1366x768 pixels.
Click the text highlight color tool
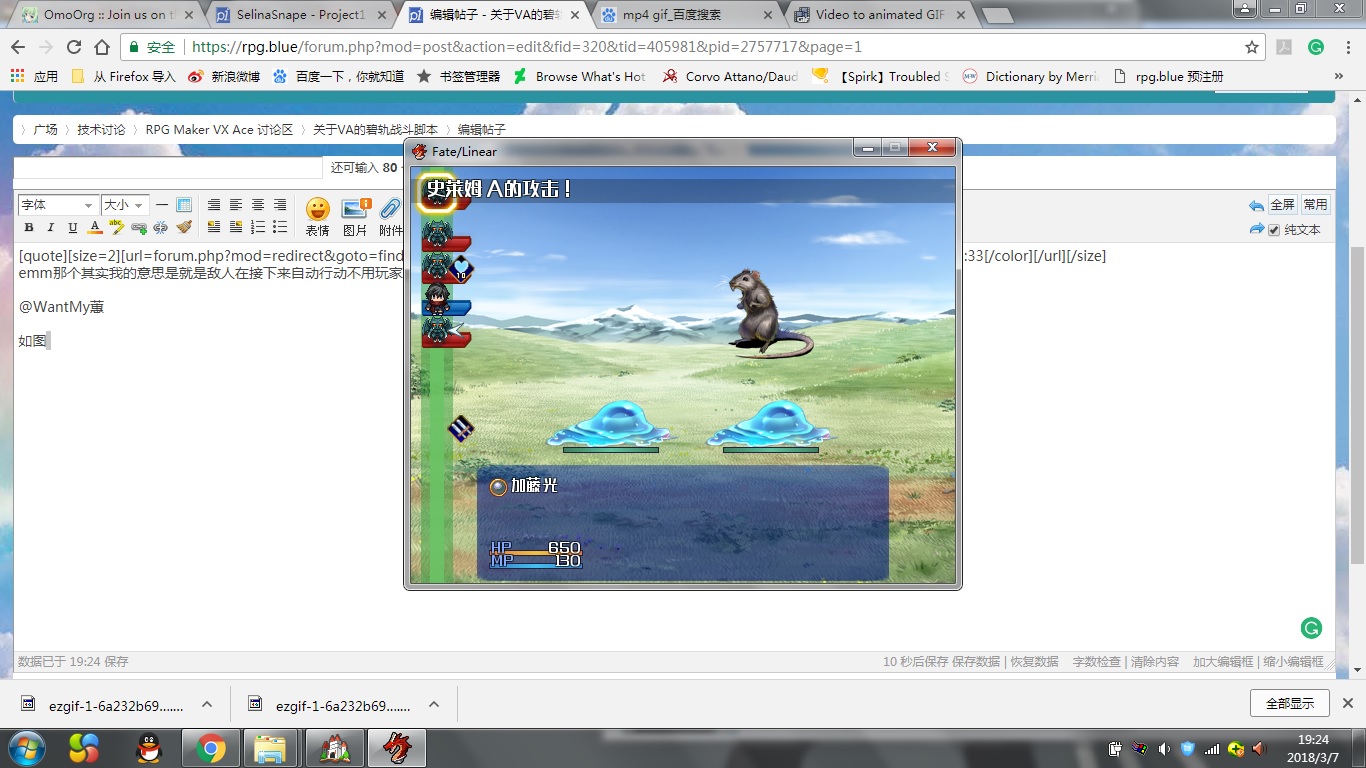click(117, 228)
